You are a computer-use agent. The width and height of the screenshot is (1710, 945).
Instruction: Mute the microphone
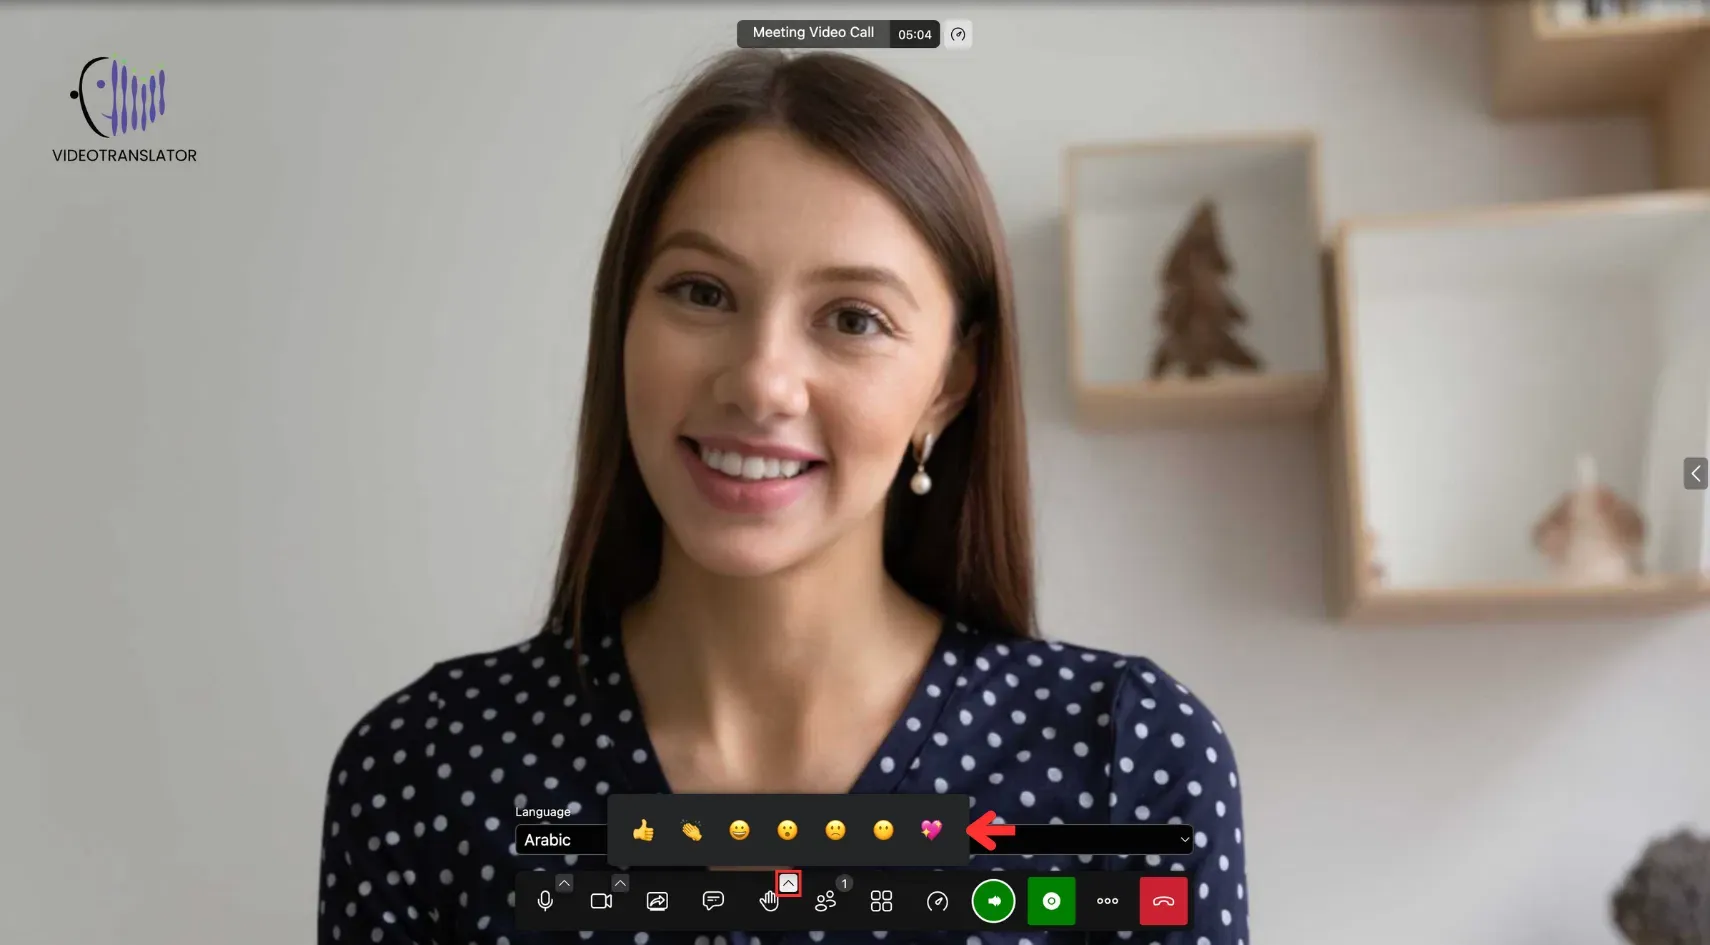545,901
